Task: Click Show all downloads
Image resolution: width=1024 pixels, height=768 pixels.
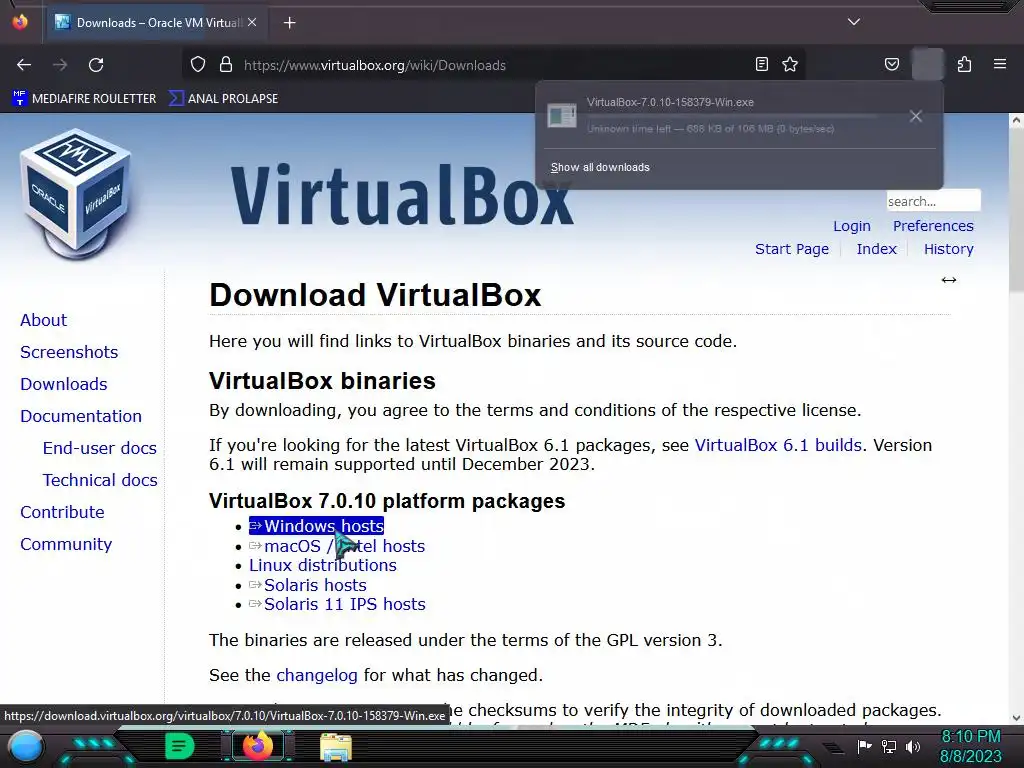Action: 600,167
